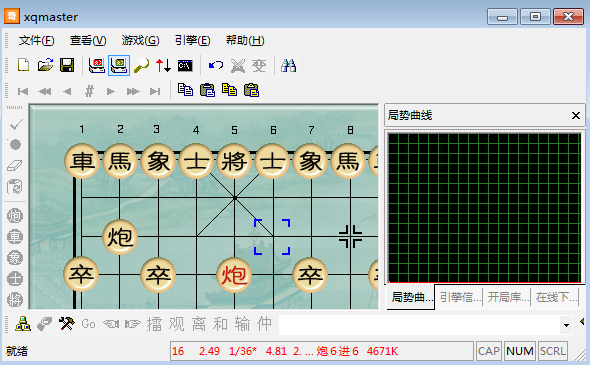Click the tag icon in bottom toolbar
The width and height of the screenshot is (590, 365).
(44, 324)
